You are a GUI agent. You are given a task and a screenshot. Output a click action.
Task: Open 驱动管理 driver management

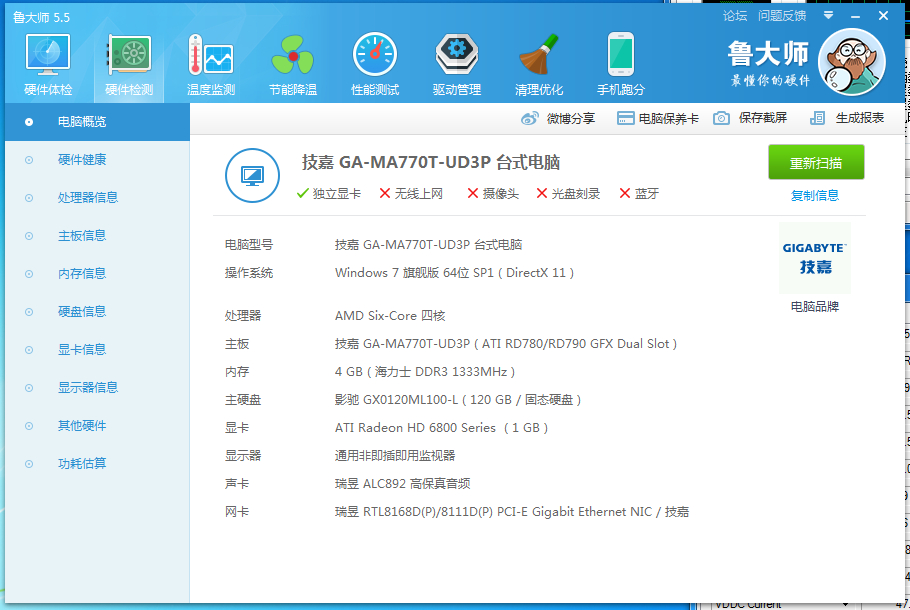coord(457,64)
